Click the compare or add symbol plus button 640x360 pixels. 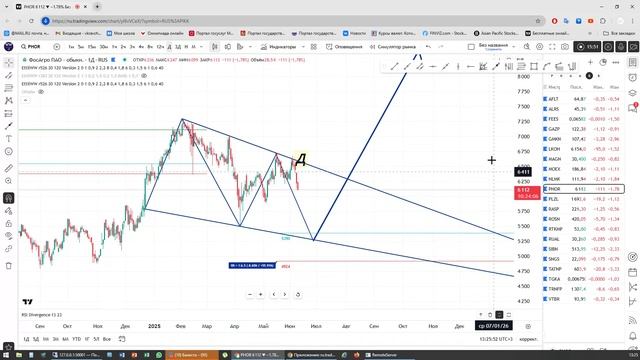pyautogui.click(x=57, y=47)
